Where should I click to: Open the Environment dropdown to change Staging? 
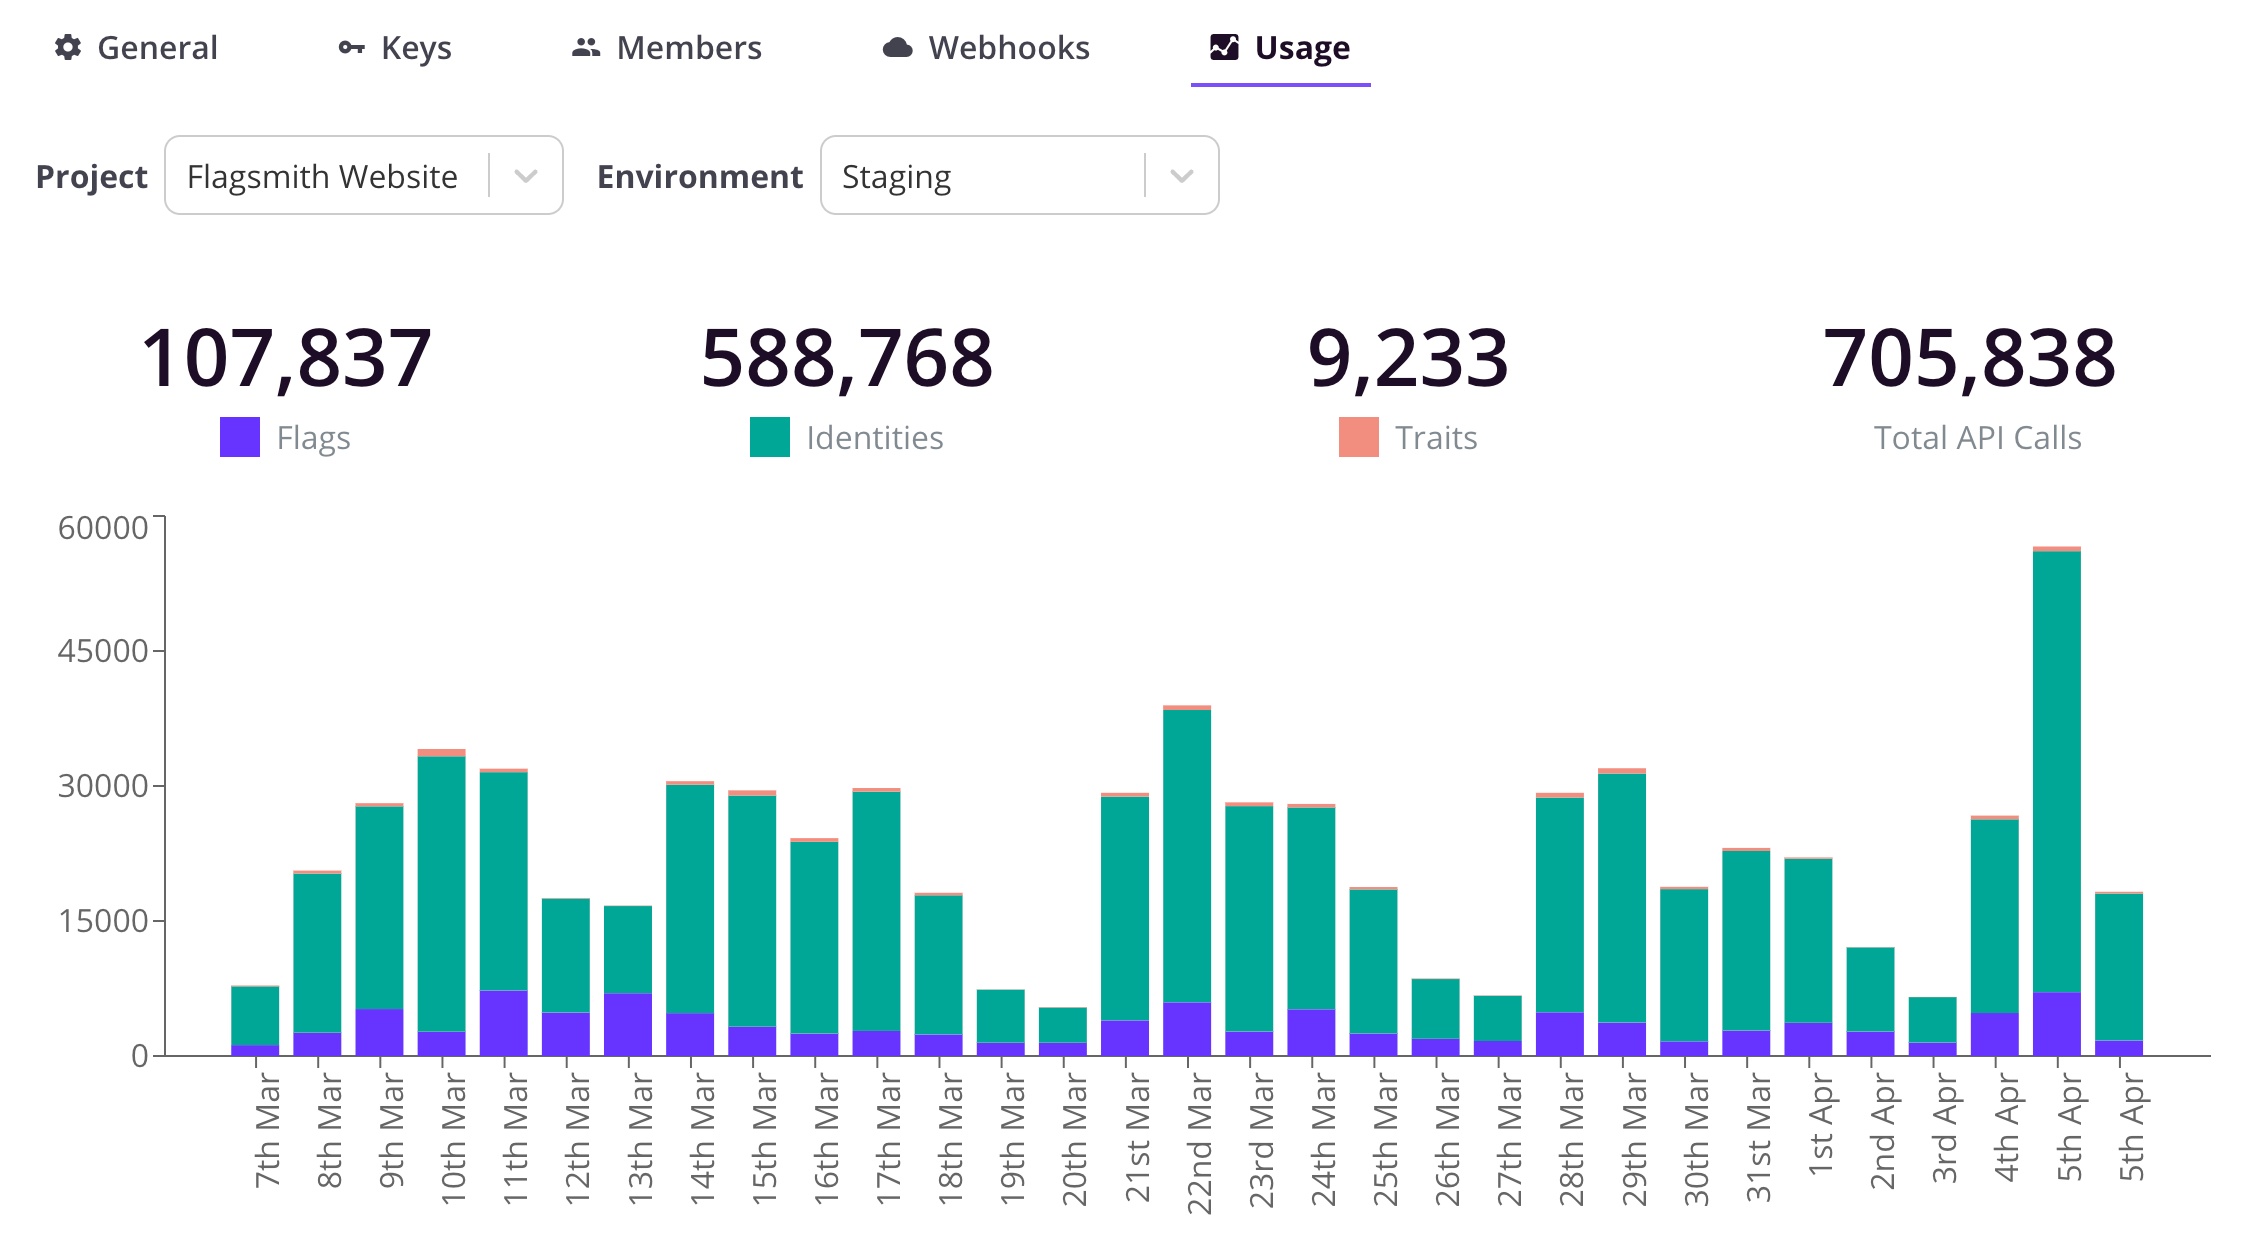(1182, 175)
